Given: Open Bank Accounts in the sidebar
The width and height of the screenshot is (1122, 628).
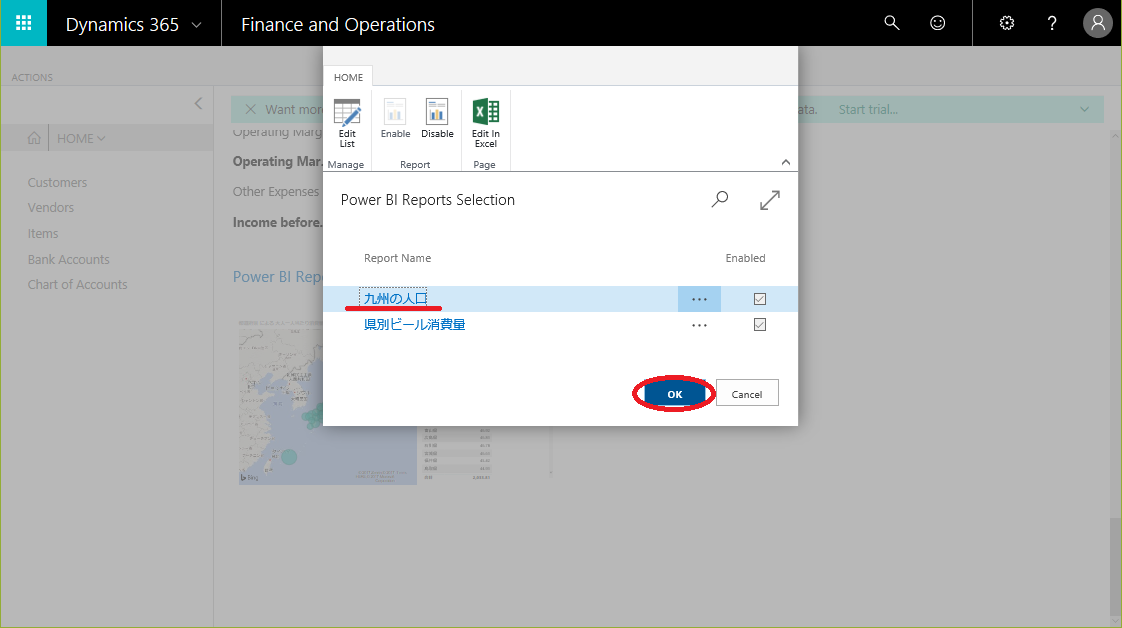Looking at the screenshot, I should [69, 259].
